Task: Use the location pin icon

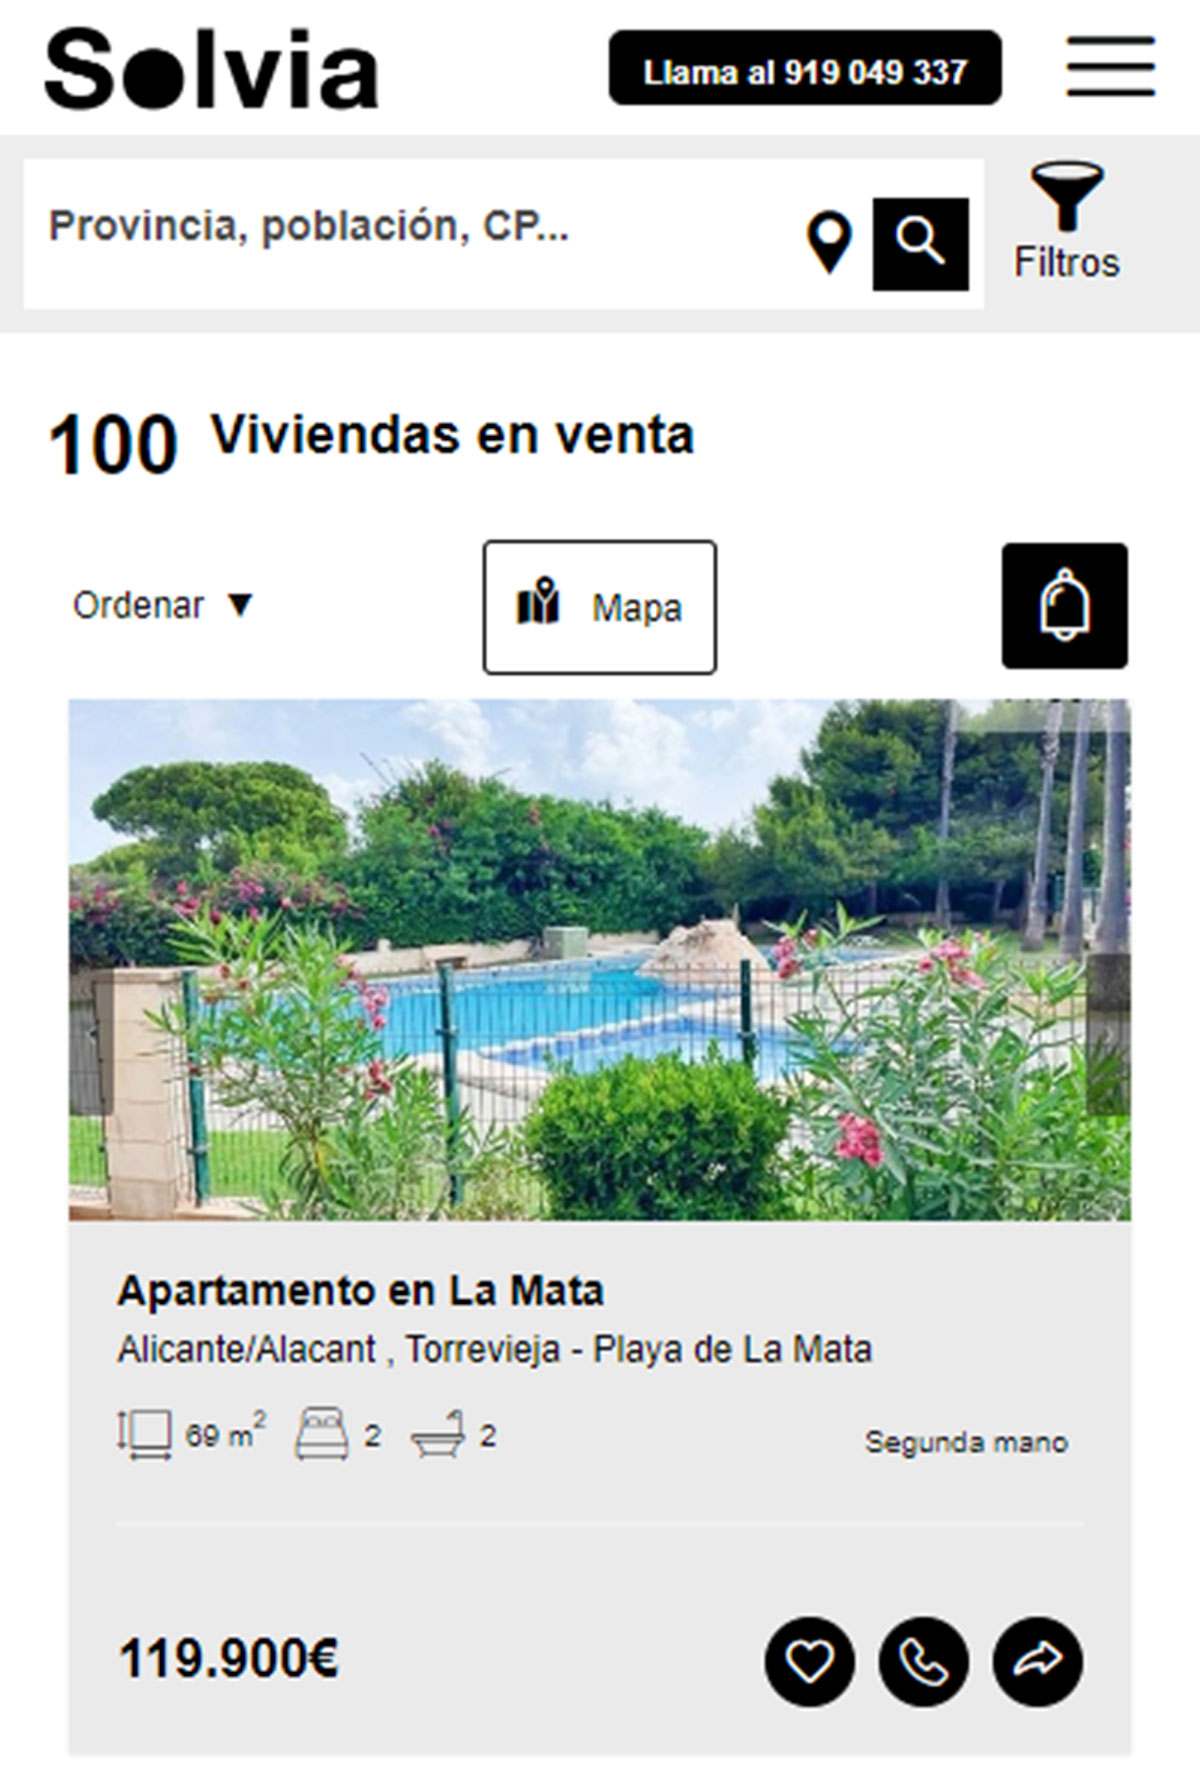Action: tap(829, 243)
